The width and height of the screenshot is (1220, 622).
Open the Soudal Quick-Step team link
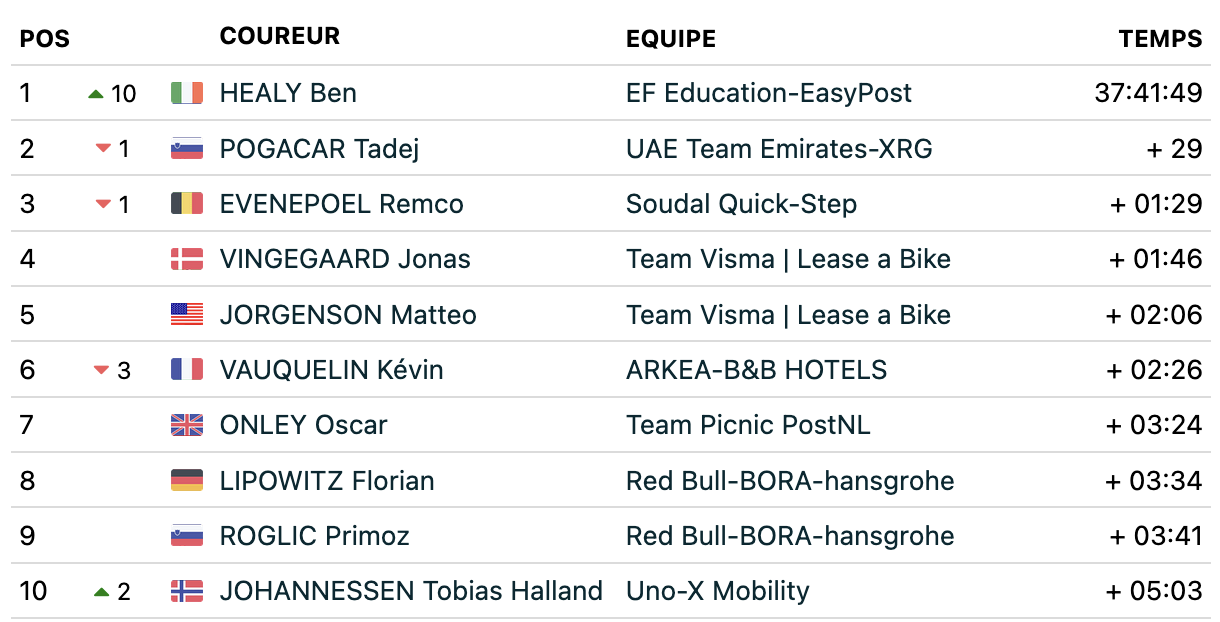(x=741, y=204)
